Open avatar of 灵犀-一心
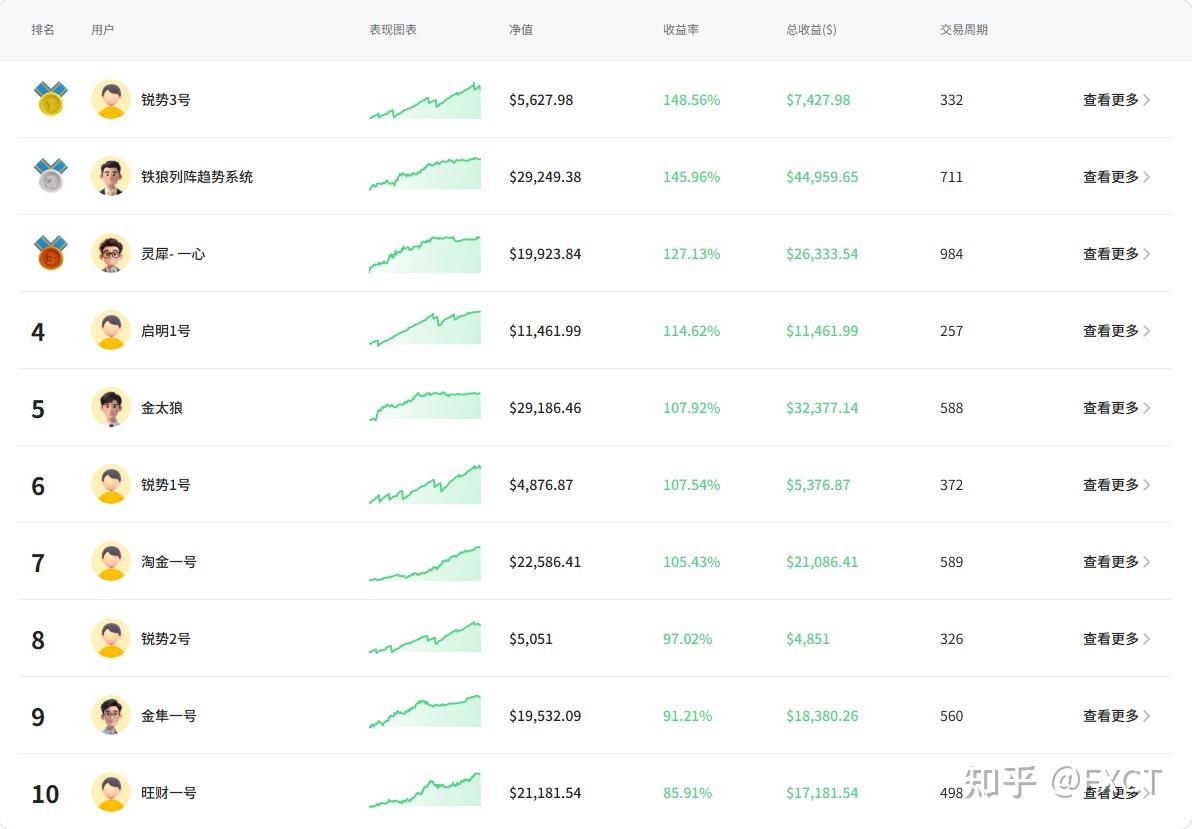Screen dimensions: 1192x829 click(x=111, y=253)
